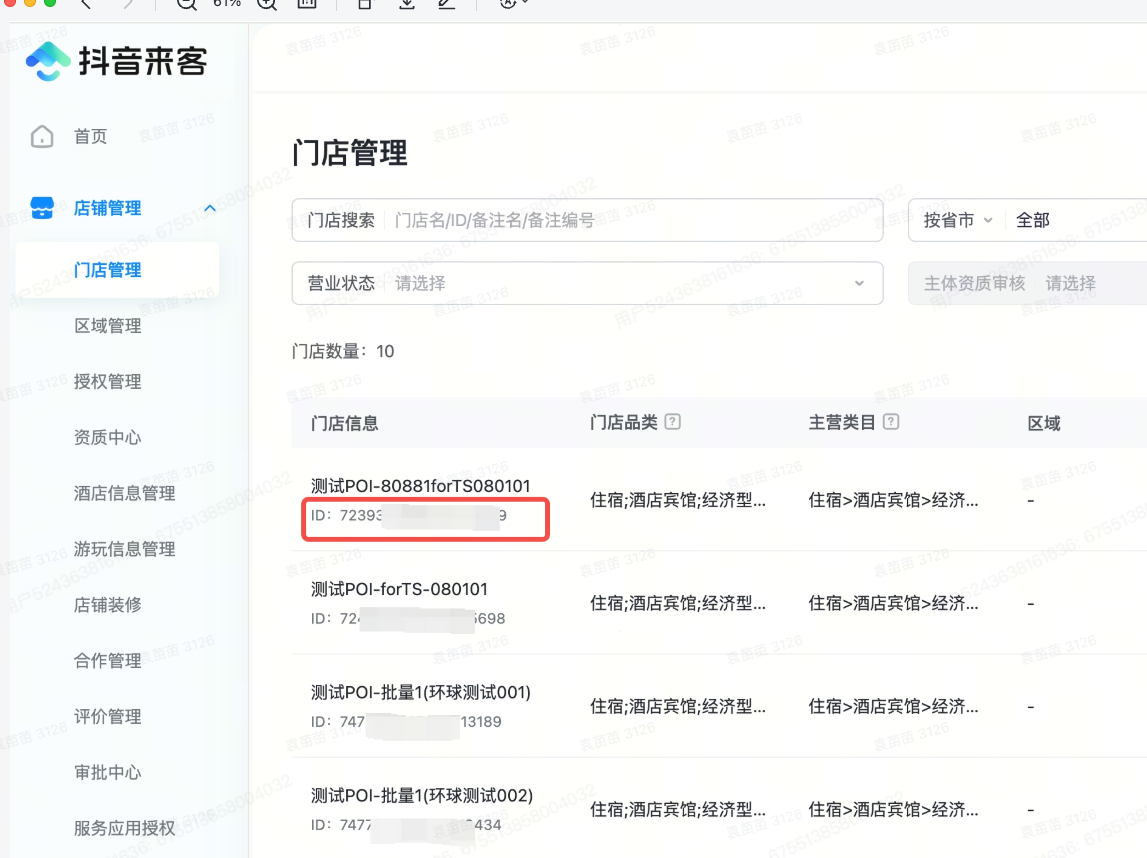Open 评价管理 in the sidebar
This screenshot has width=1147, height=858.
click(x=108, y=717)
